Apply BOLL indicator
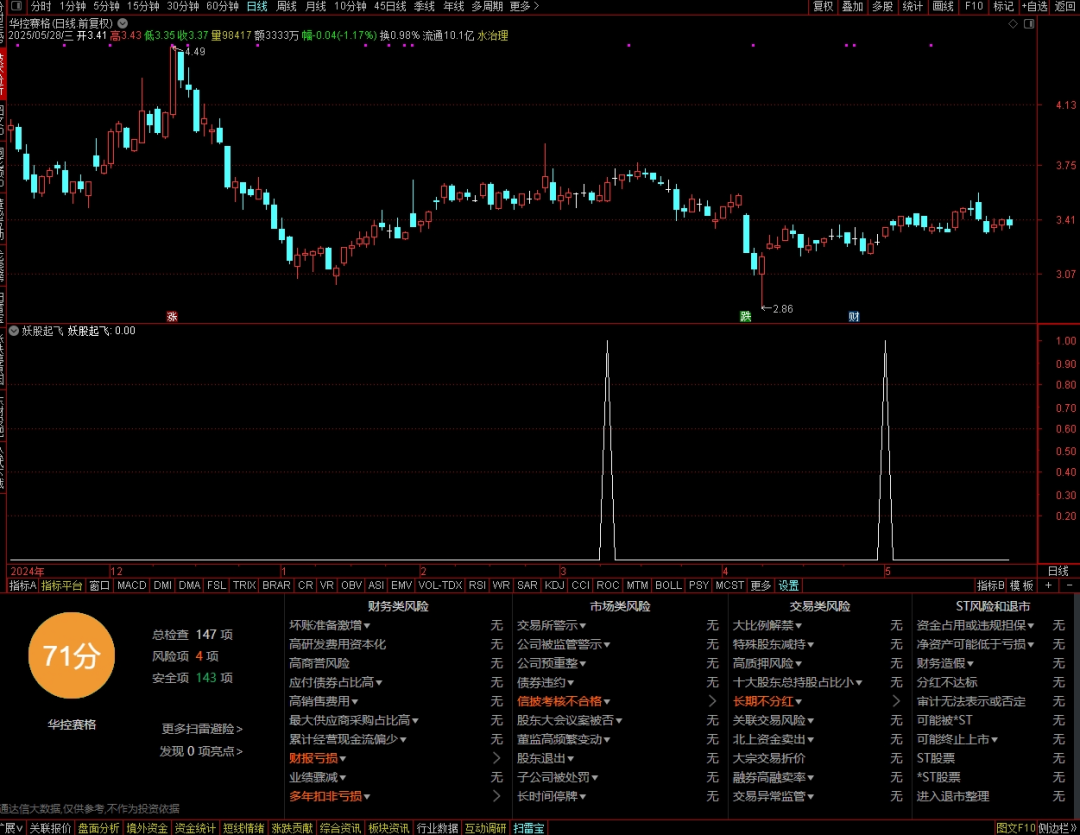Screen dimensions: 1080x835 point(668,585)
